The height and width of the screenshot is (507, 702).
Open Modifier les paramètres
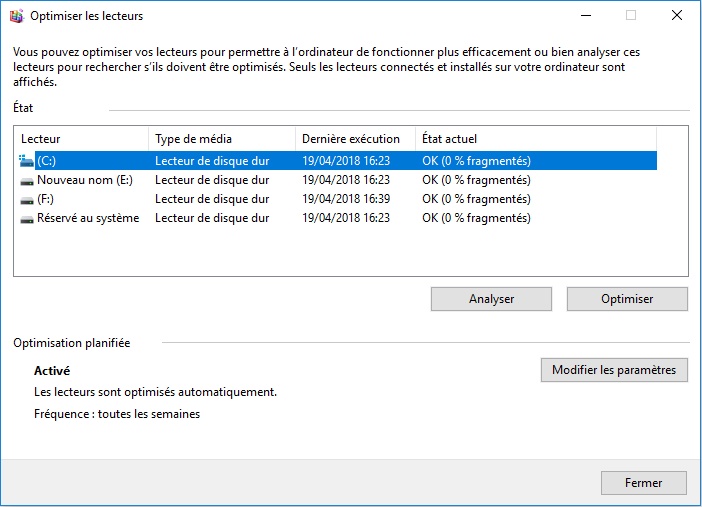(x=614, y=370)
